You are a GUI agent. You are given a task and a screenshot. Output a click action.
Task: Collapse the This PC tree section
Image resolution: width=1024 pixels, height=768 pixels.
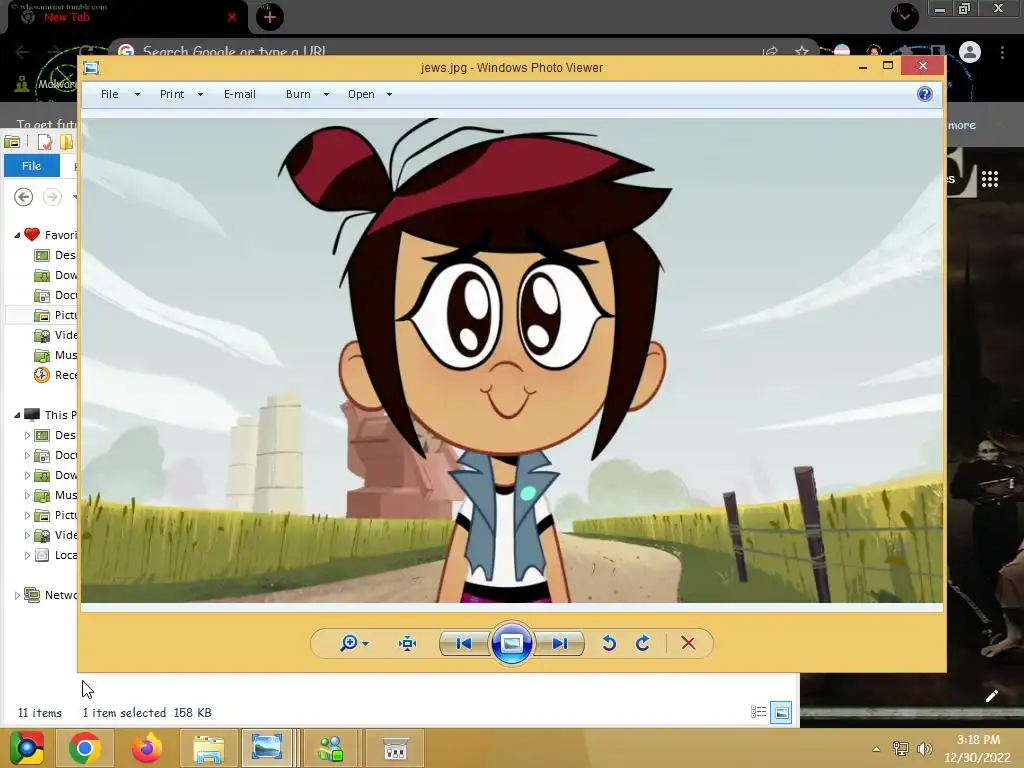pos(17,415)
